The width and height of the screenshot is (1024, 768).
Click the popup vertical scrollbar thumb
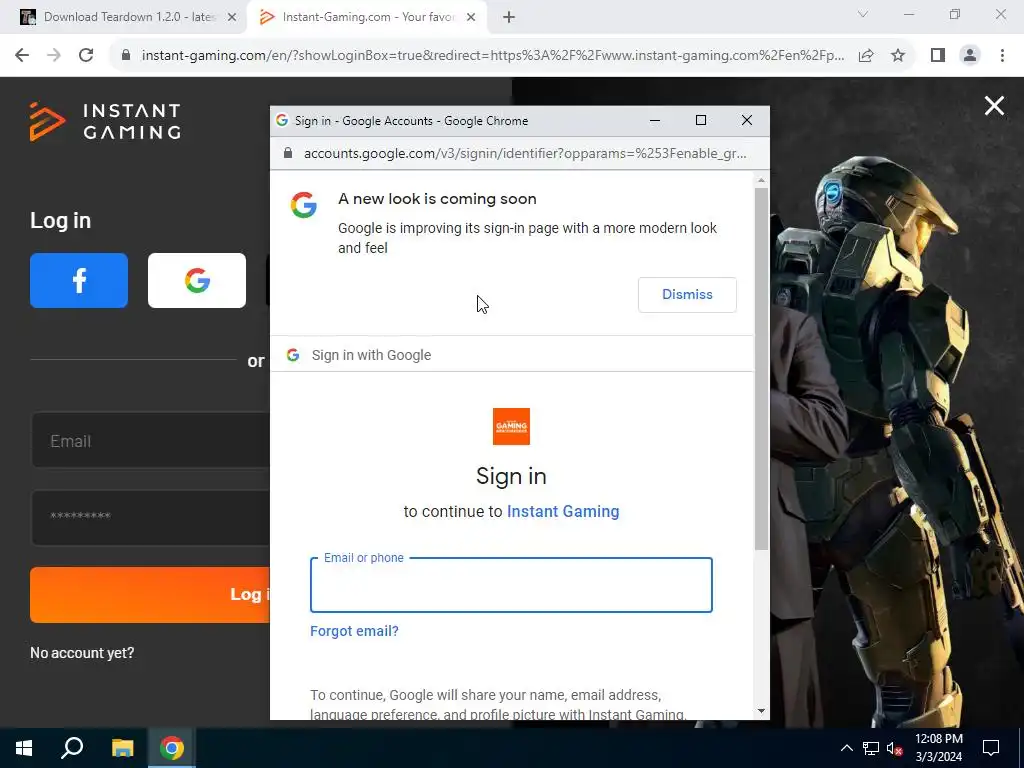[761, 369]
